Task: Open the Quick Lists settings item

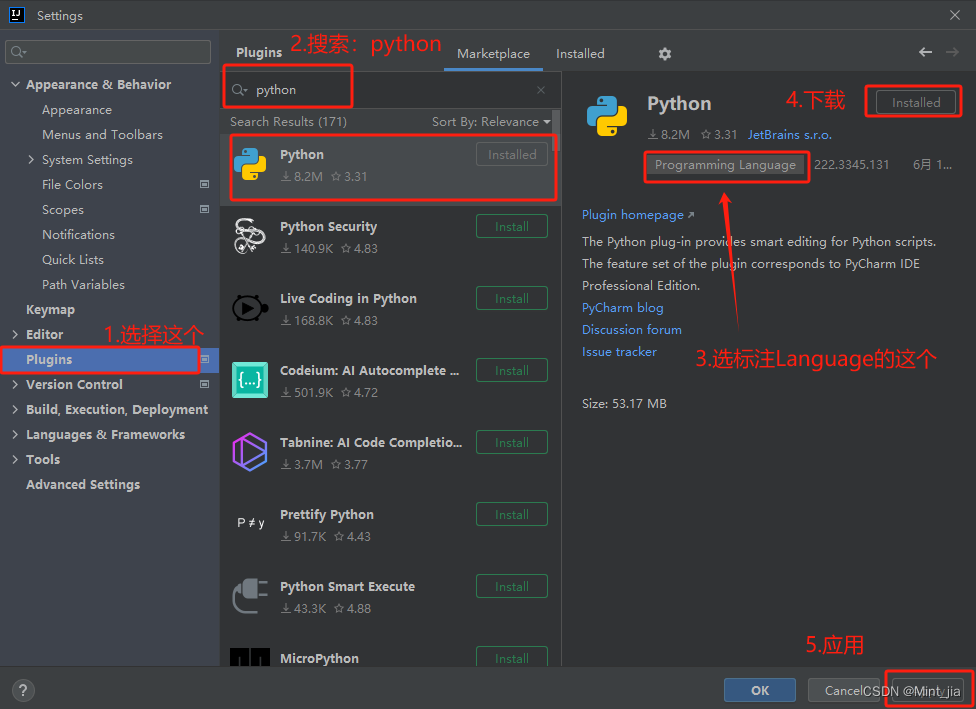Action: [x=73, y=260]
